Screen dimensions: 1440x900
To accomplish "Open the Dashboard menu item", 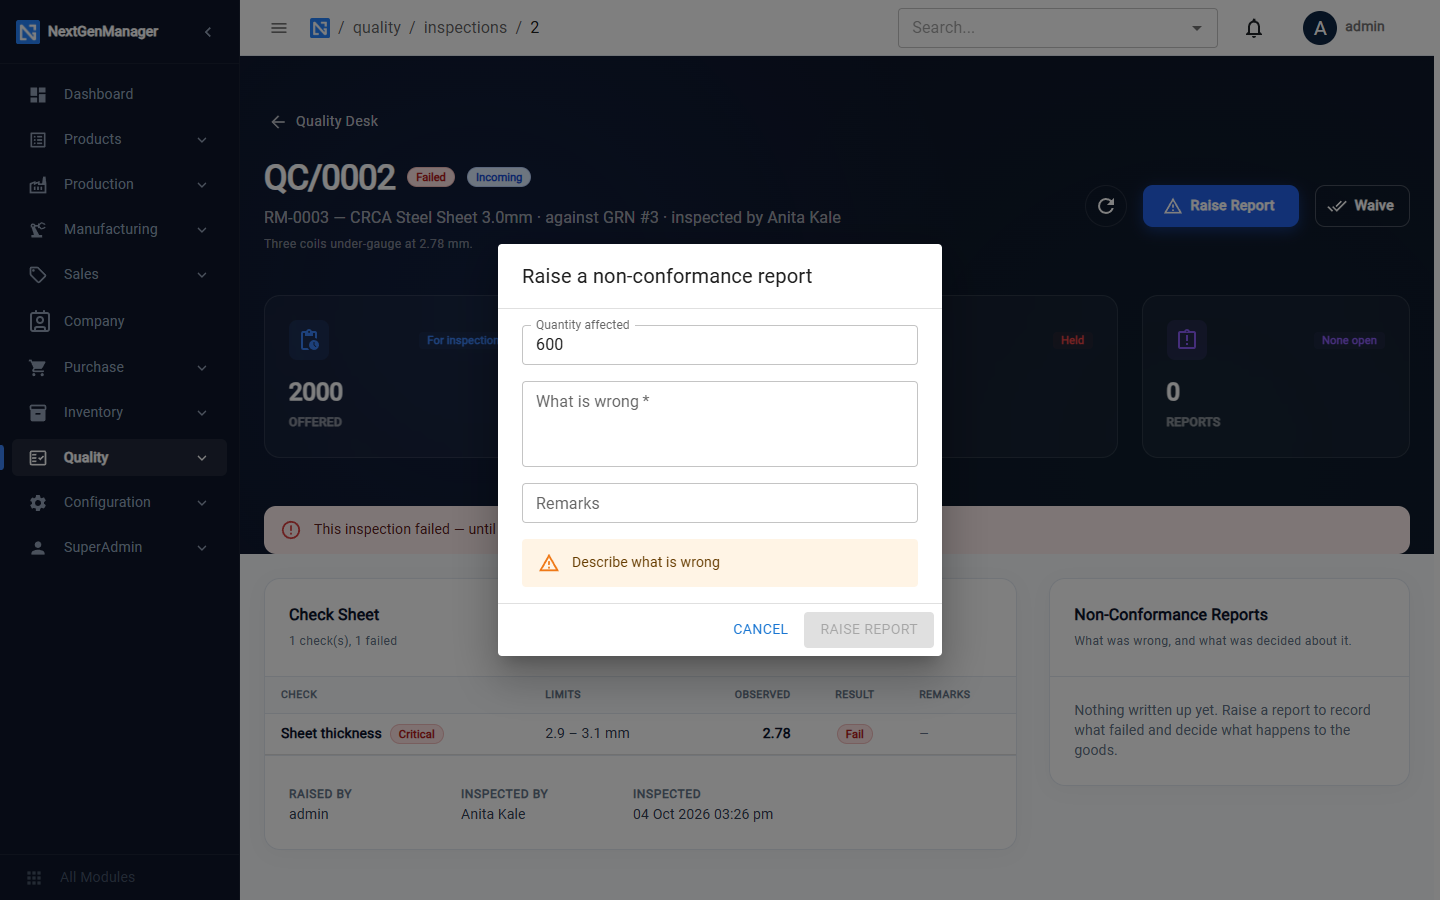I will [120, 95].
